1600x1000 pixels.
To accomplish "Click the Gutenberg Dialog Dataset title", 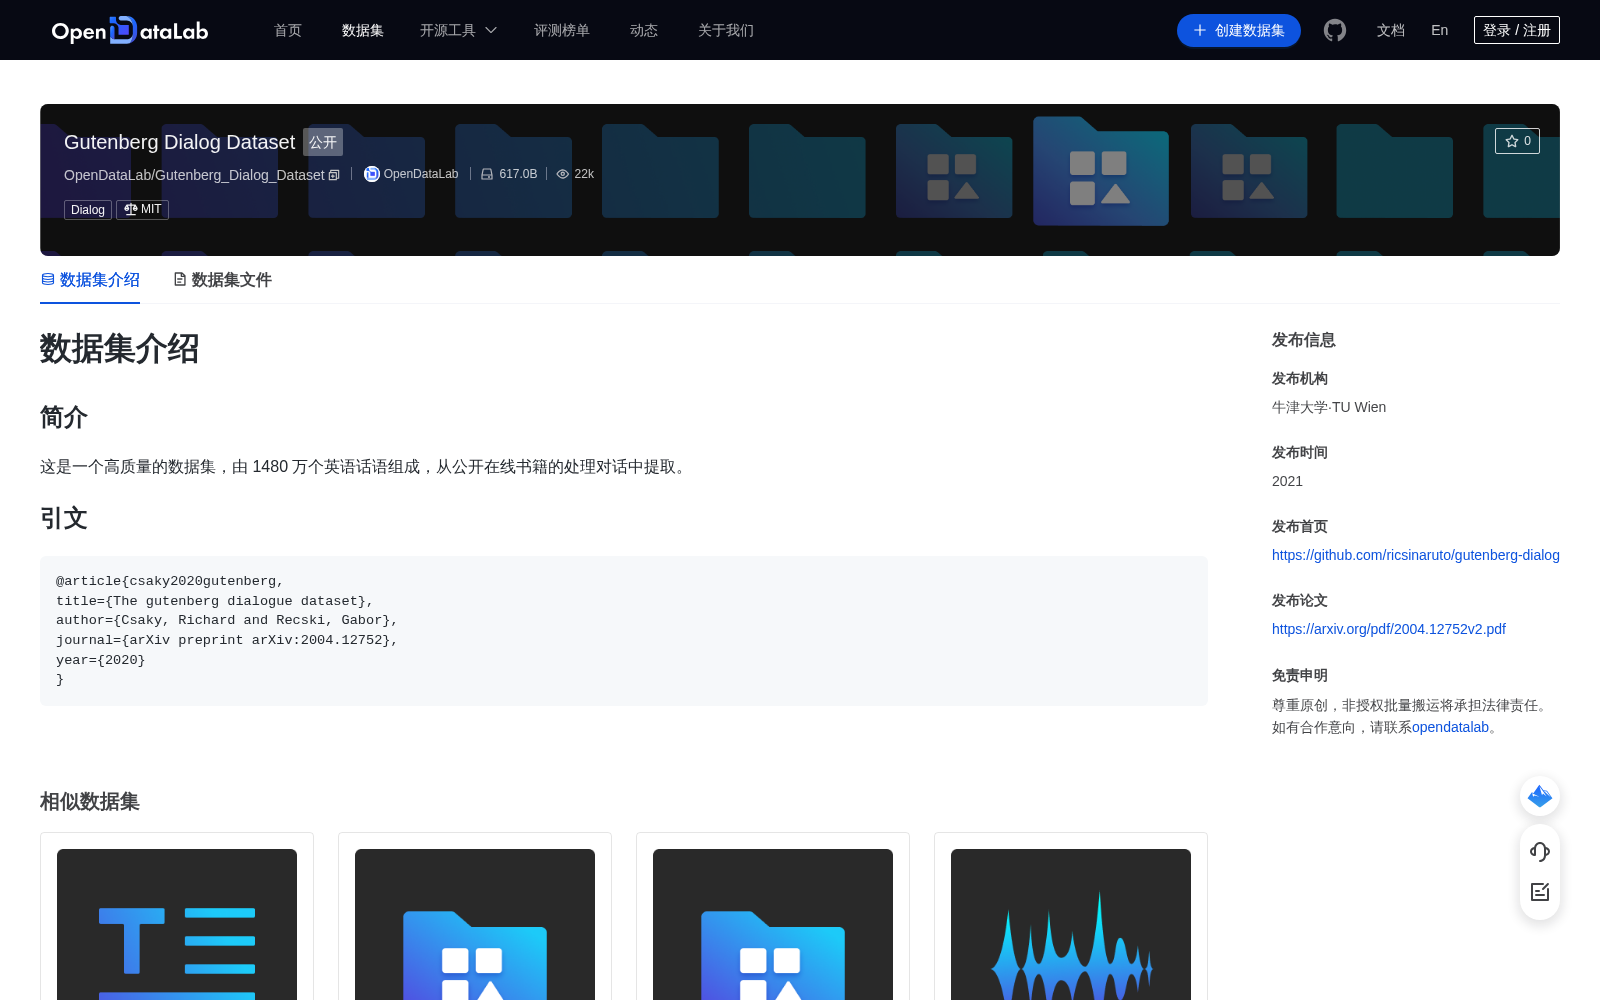I will click(x=179, y=142).
